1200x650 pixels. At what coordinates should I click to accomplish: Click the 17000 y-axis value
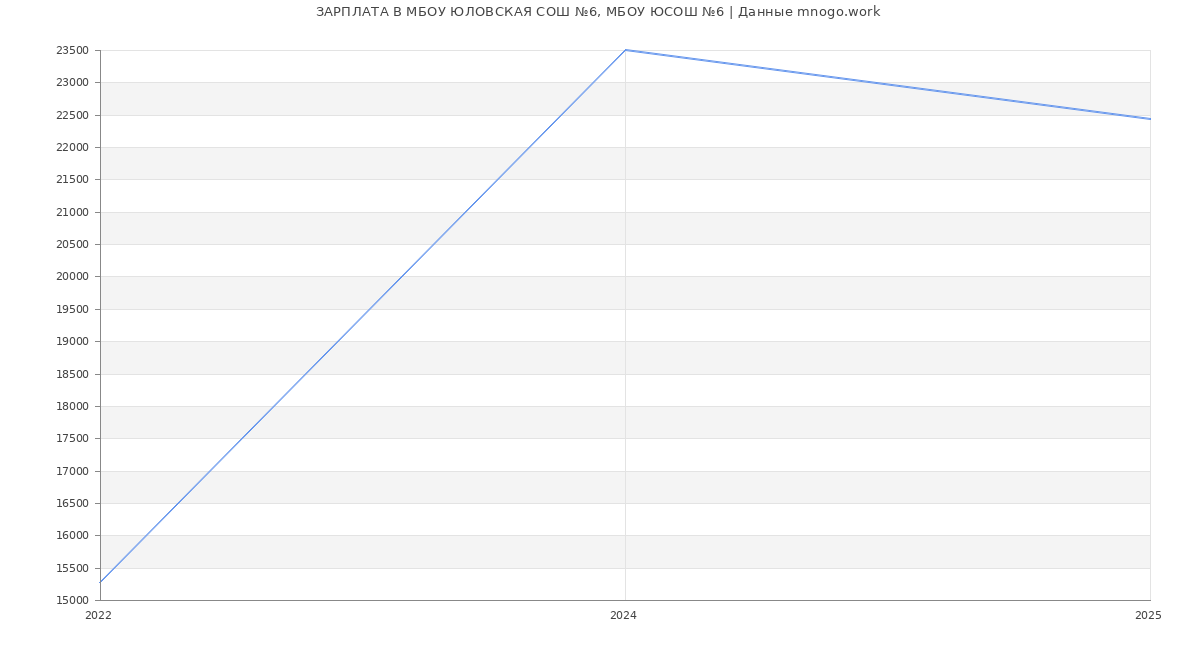[73, 471]
